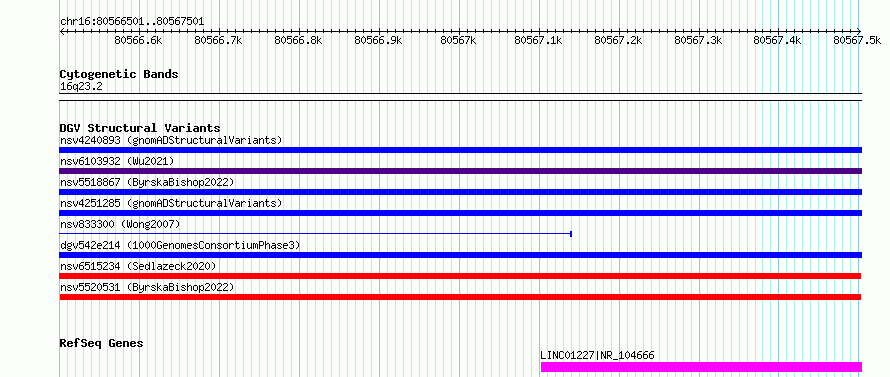Click the 80567.3k ruler tick label

click(x=698, y=40)
